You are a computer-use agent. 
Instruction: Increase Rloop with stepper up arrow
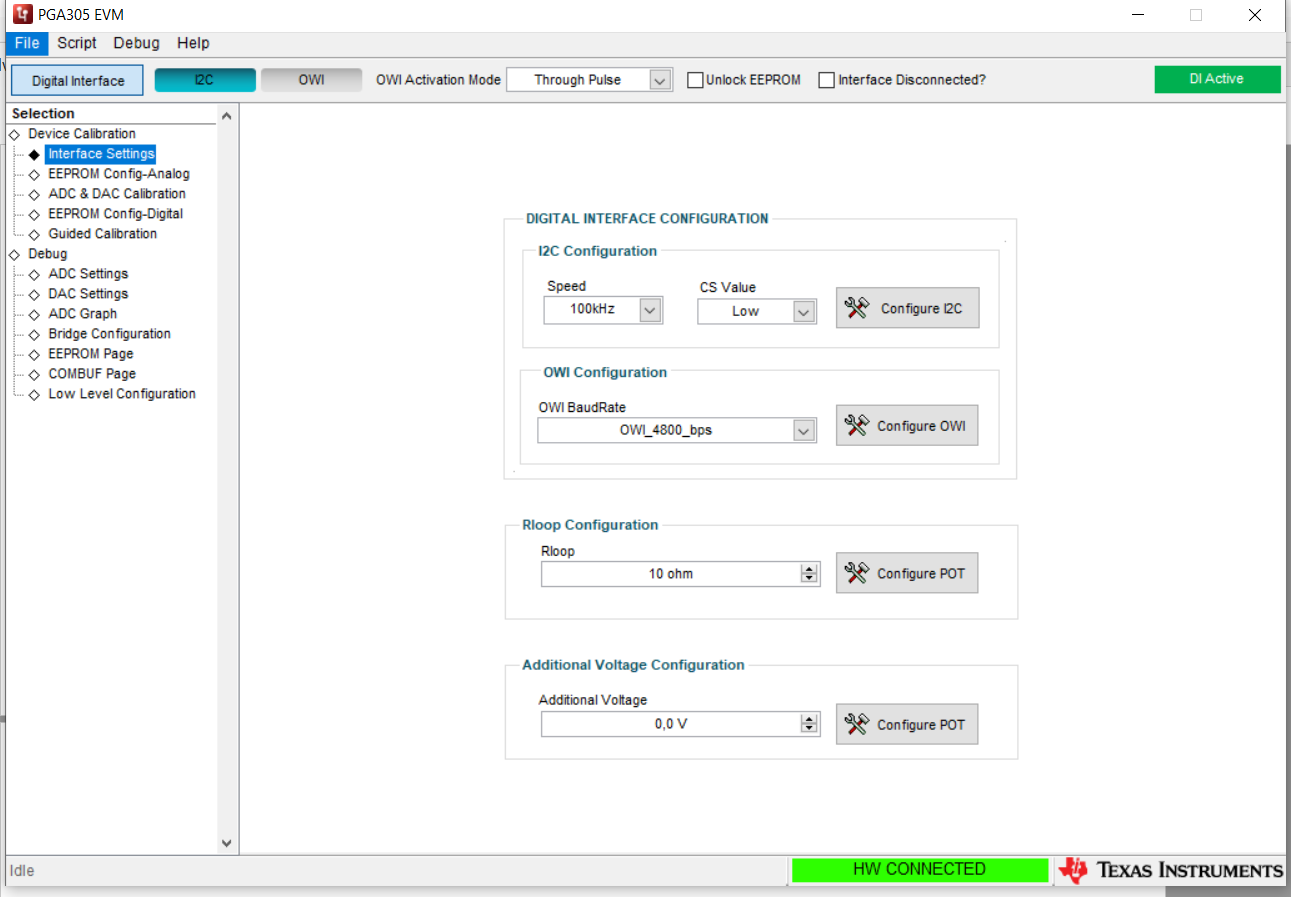[809, 569]
